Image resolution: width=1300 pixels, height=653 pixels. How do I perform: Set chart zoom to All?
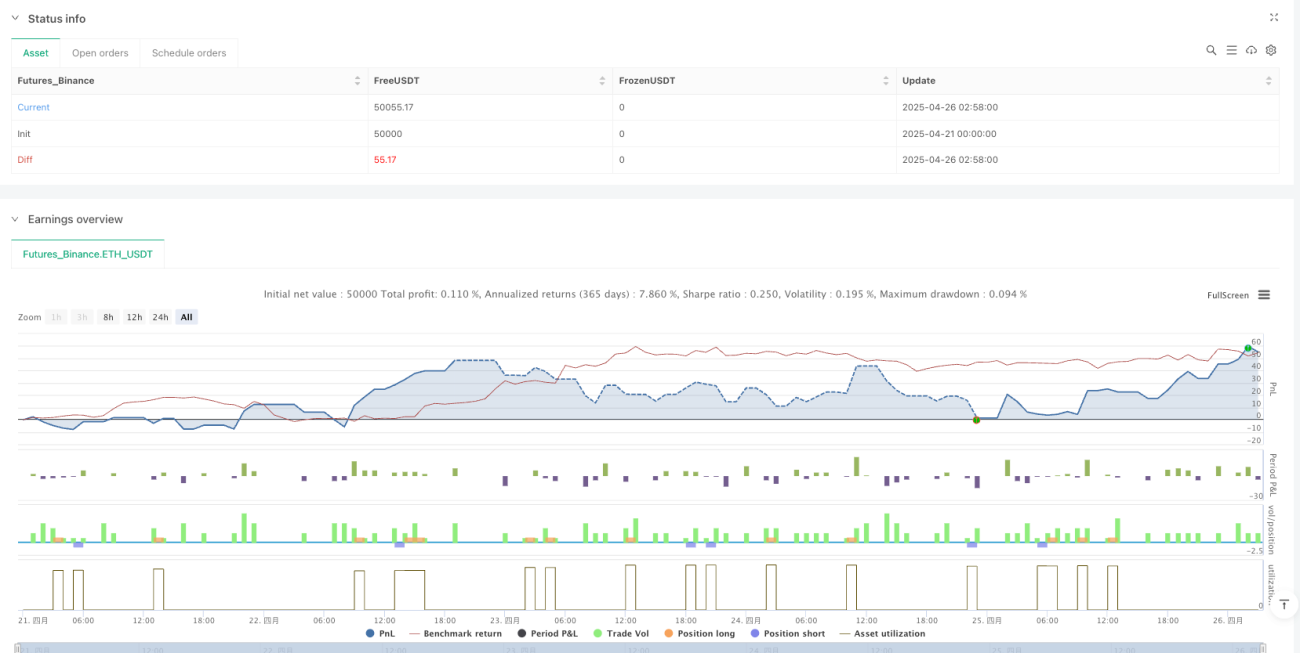(x=187, y=317)
